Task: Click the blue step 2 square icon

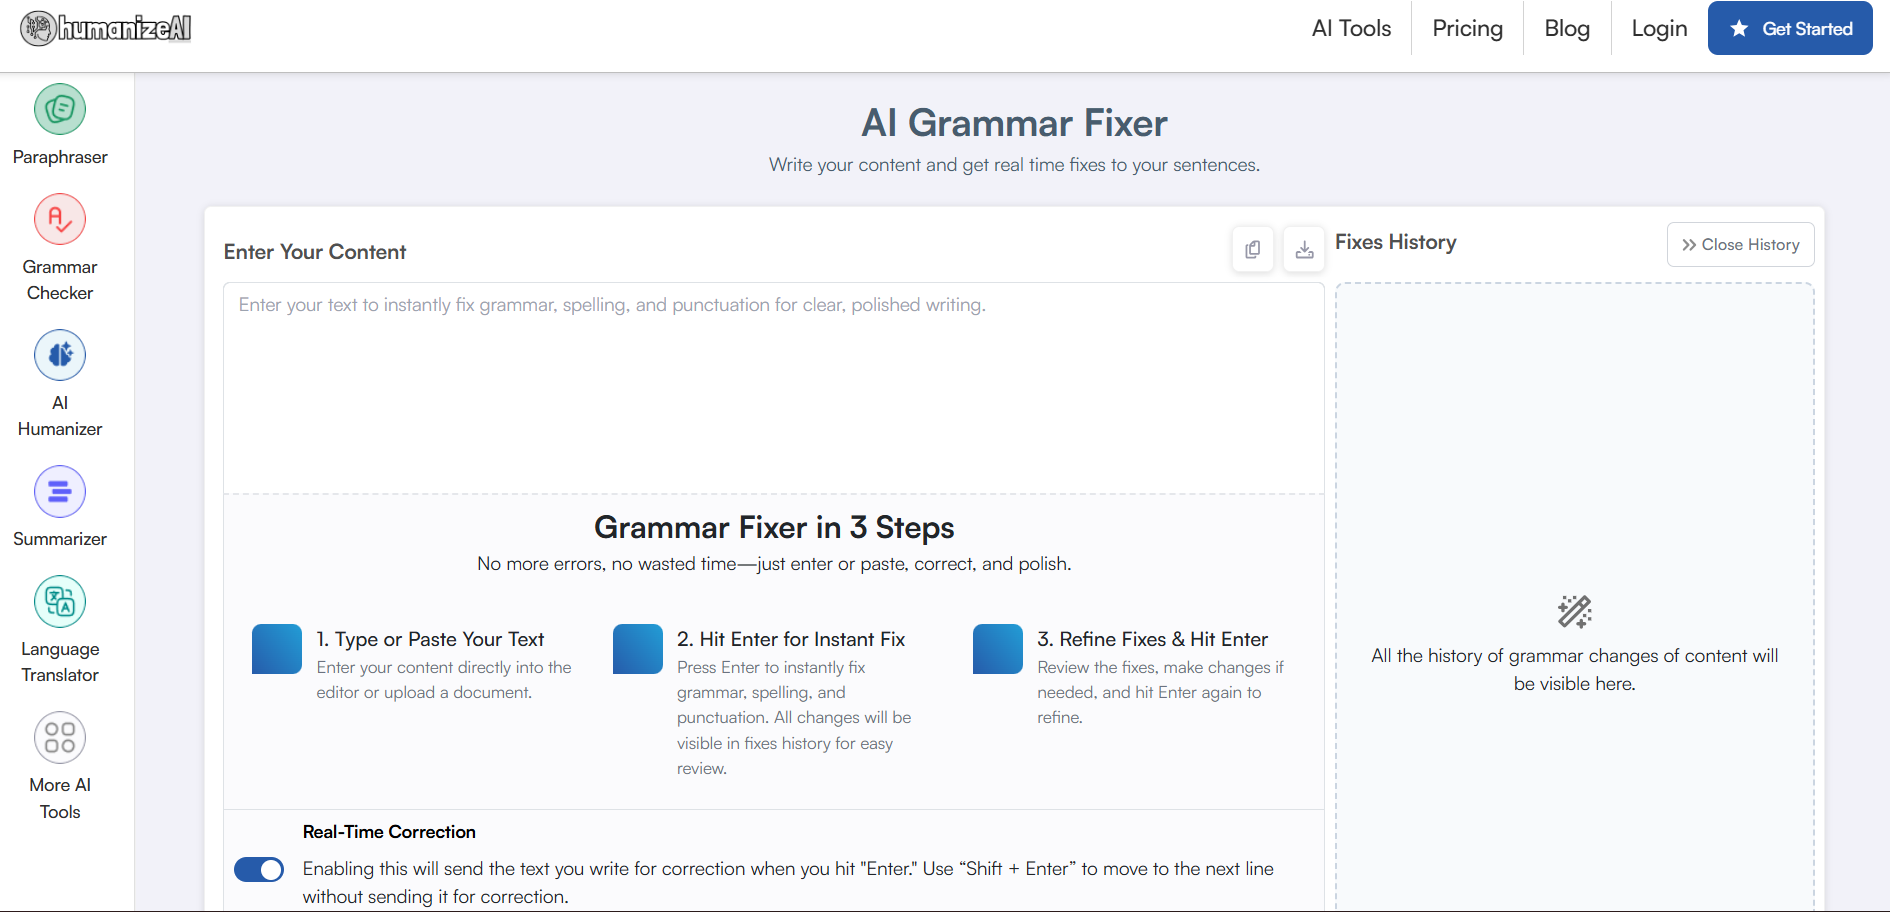Action: pos(638,649)
